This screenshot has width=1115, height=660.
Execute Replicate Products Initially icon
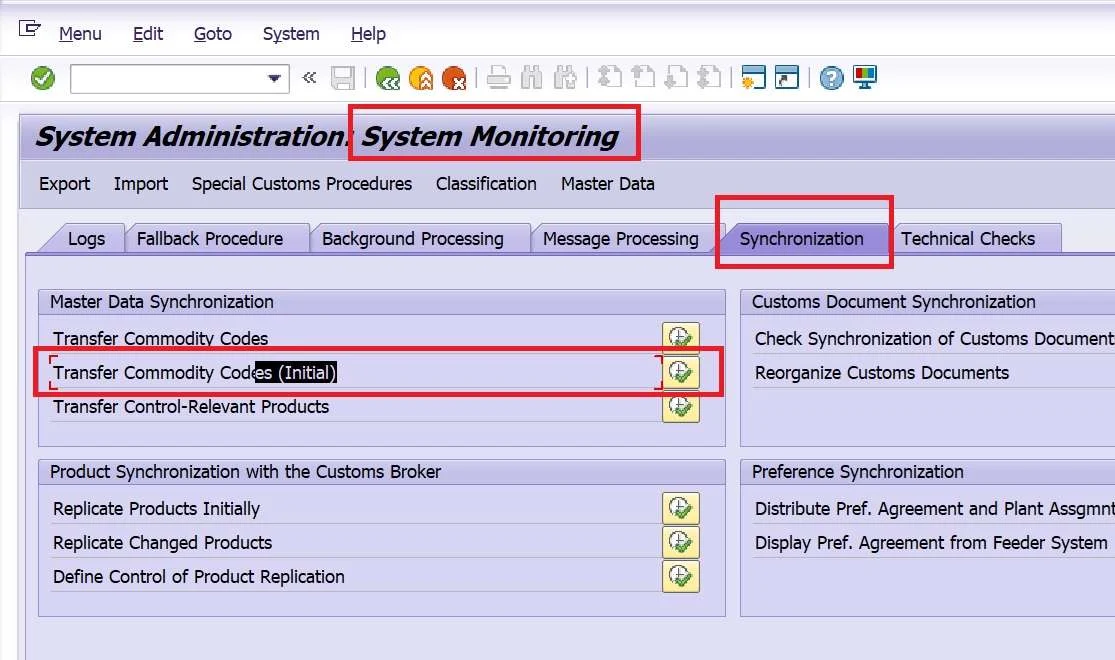click(681, 508)
